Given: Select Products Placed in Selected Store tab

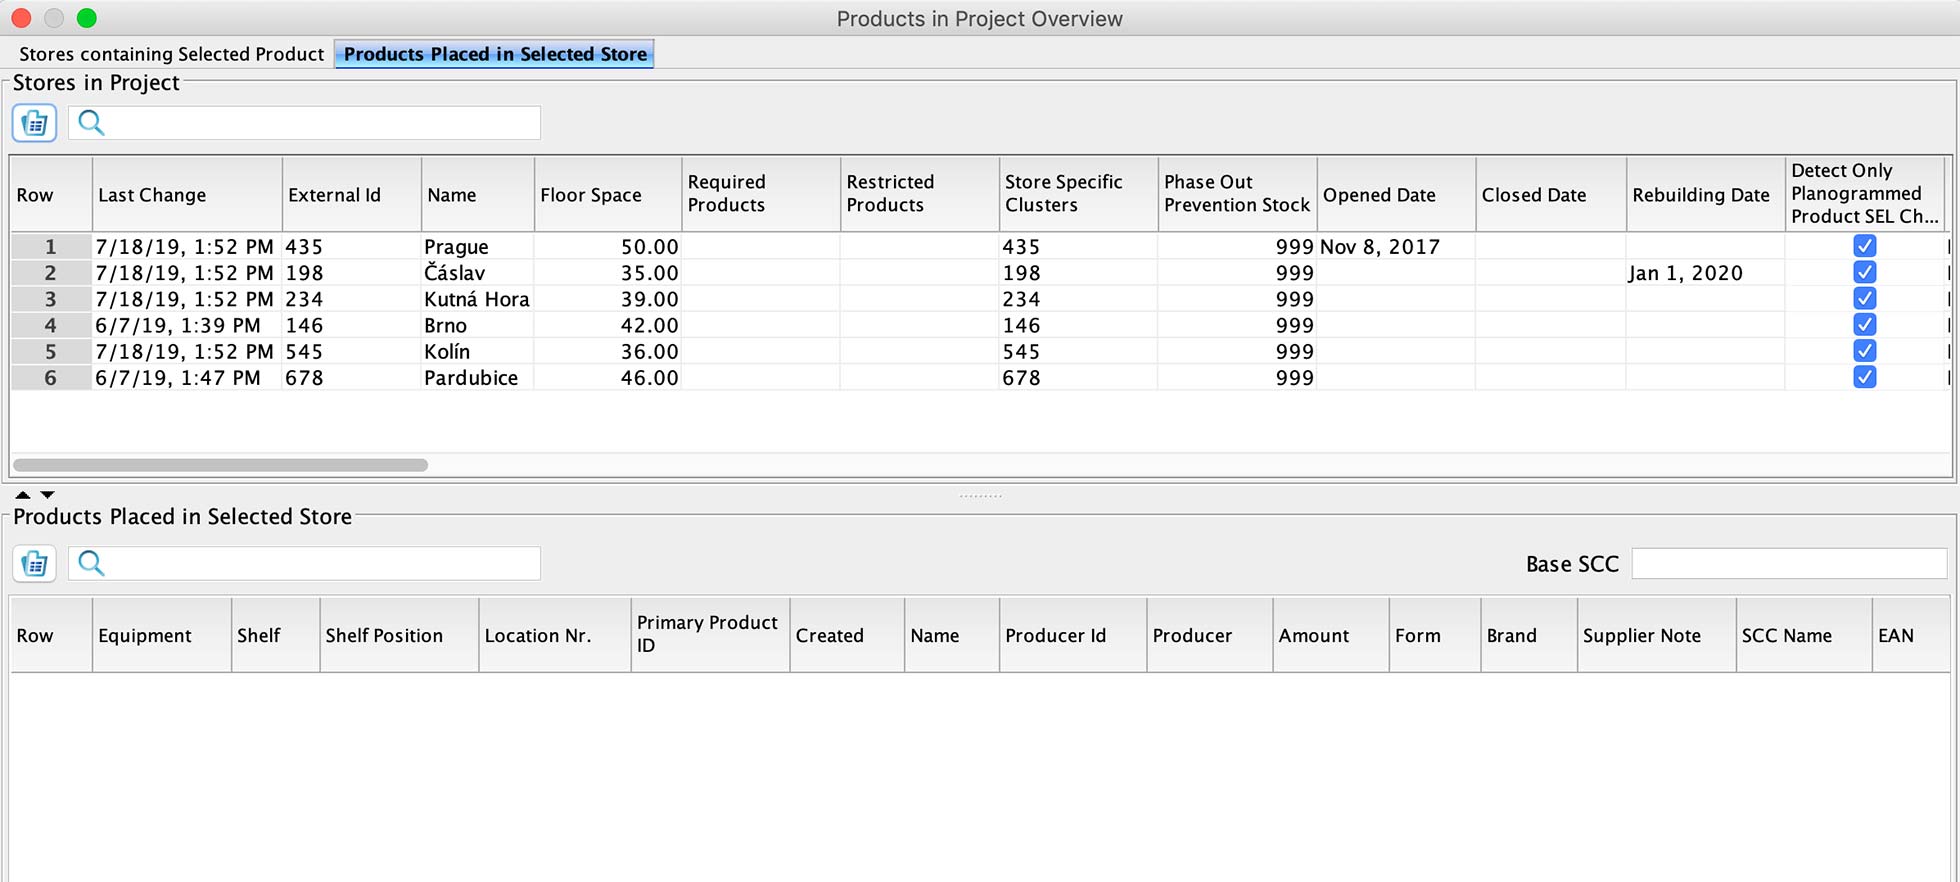Looking at the screenshot, I should (x=495, y=54).
